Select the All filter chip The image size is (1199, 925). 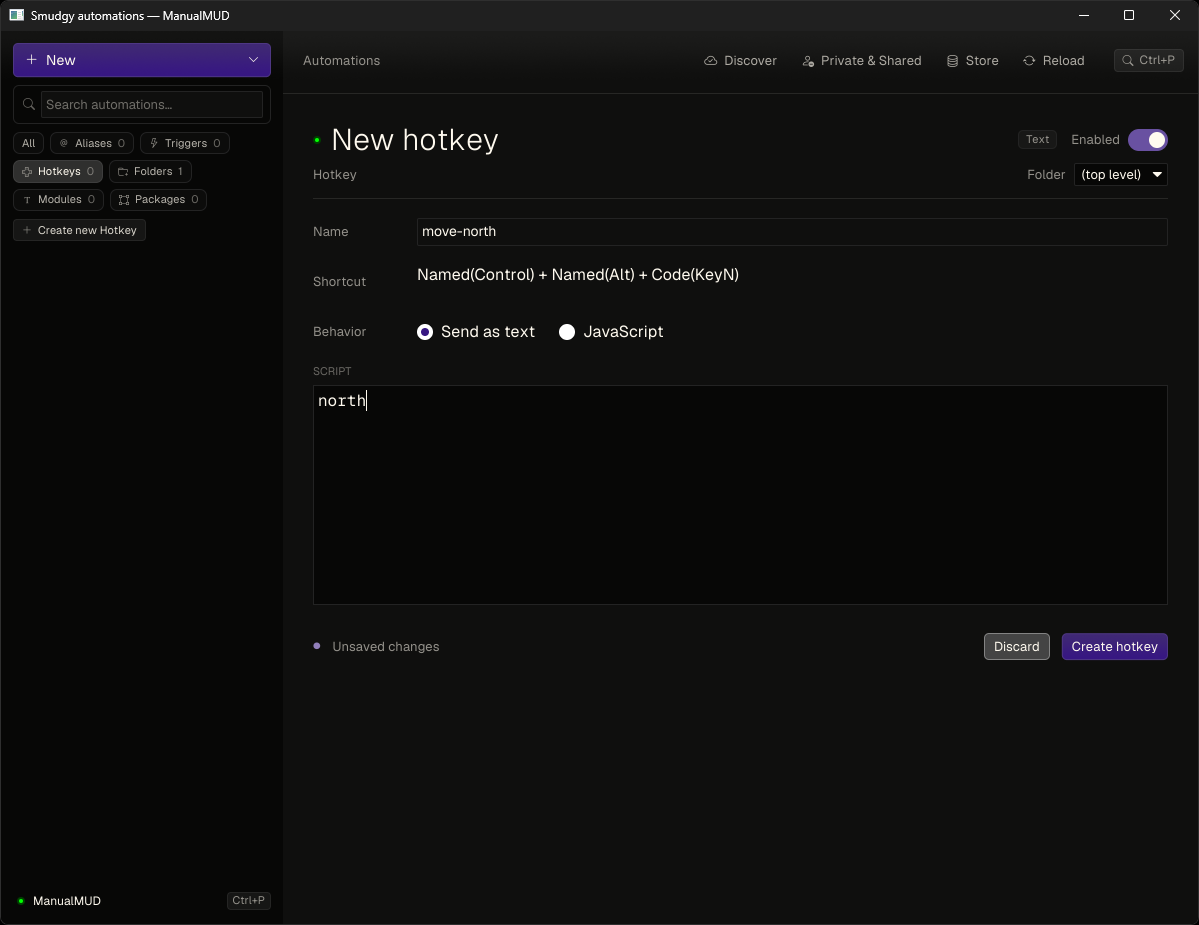tap(28, 143)
